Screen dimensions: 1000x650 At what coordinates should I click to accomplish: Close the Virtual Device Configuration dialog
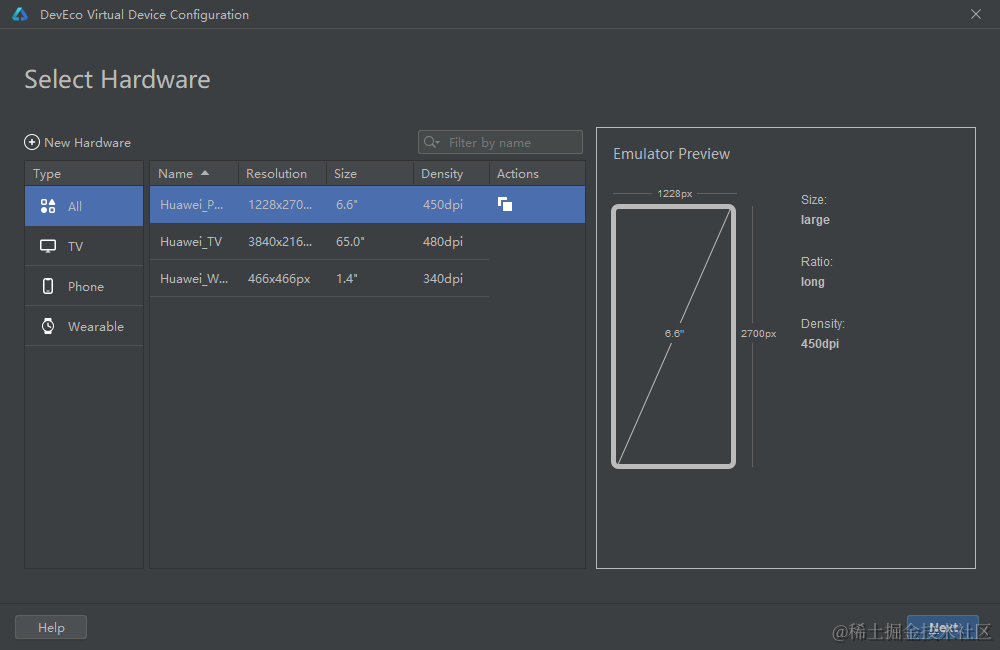pos(976,14)
